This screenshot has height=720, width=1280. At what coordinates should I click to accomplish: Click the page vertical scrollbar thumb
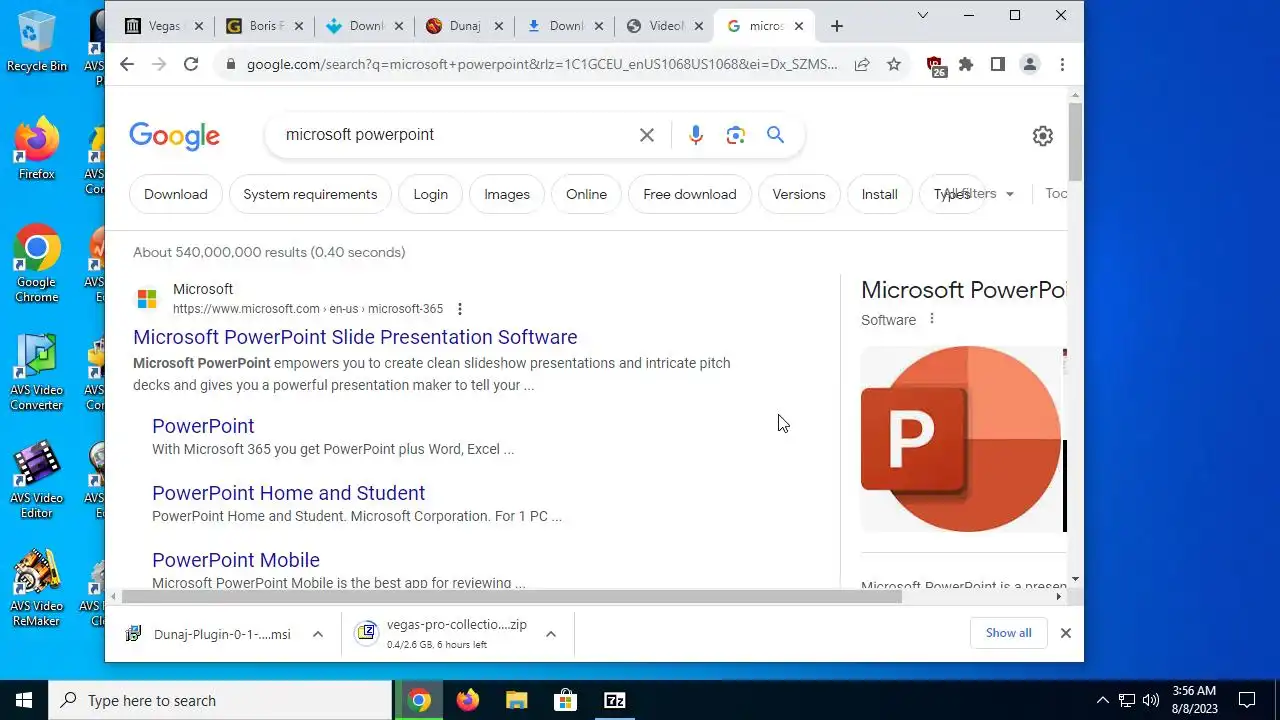1075,141
